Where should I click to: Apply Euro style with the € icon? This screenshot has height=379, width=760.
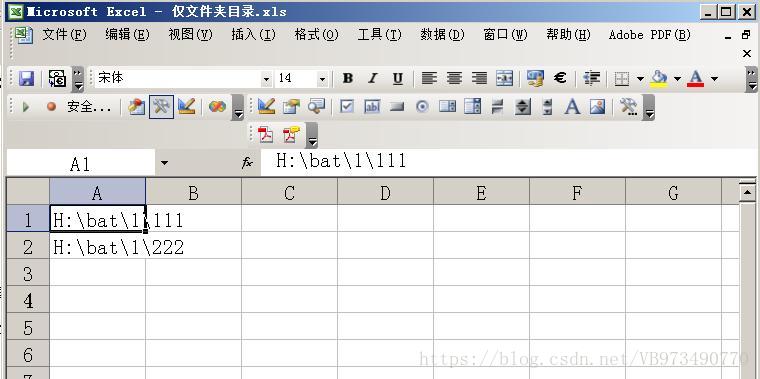[560, 78]
